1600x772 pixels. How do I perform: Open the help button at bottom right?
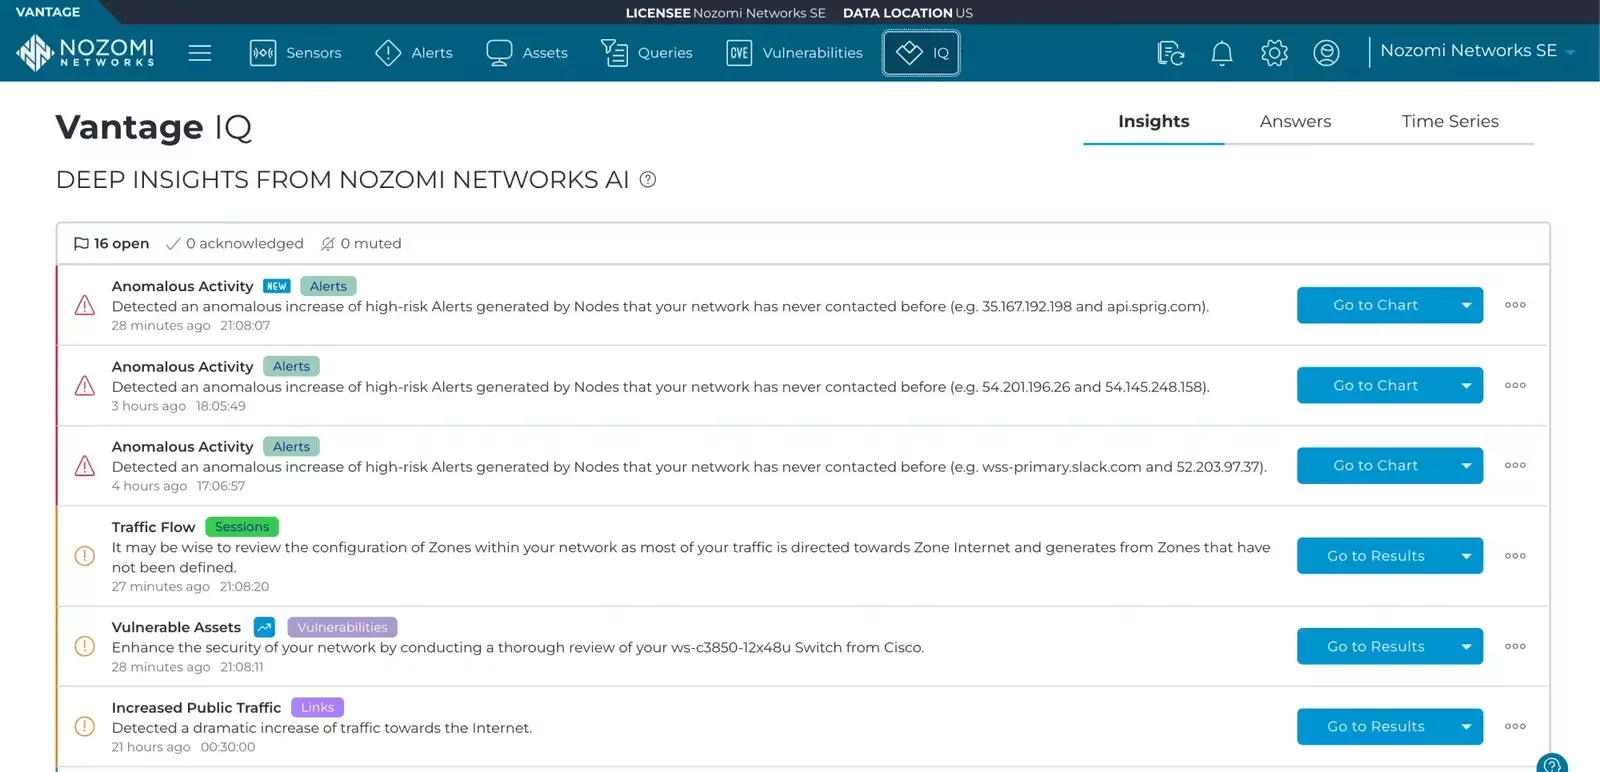(x=1552, y=764)
